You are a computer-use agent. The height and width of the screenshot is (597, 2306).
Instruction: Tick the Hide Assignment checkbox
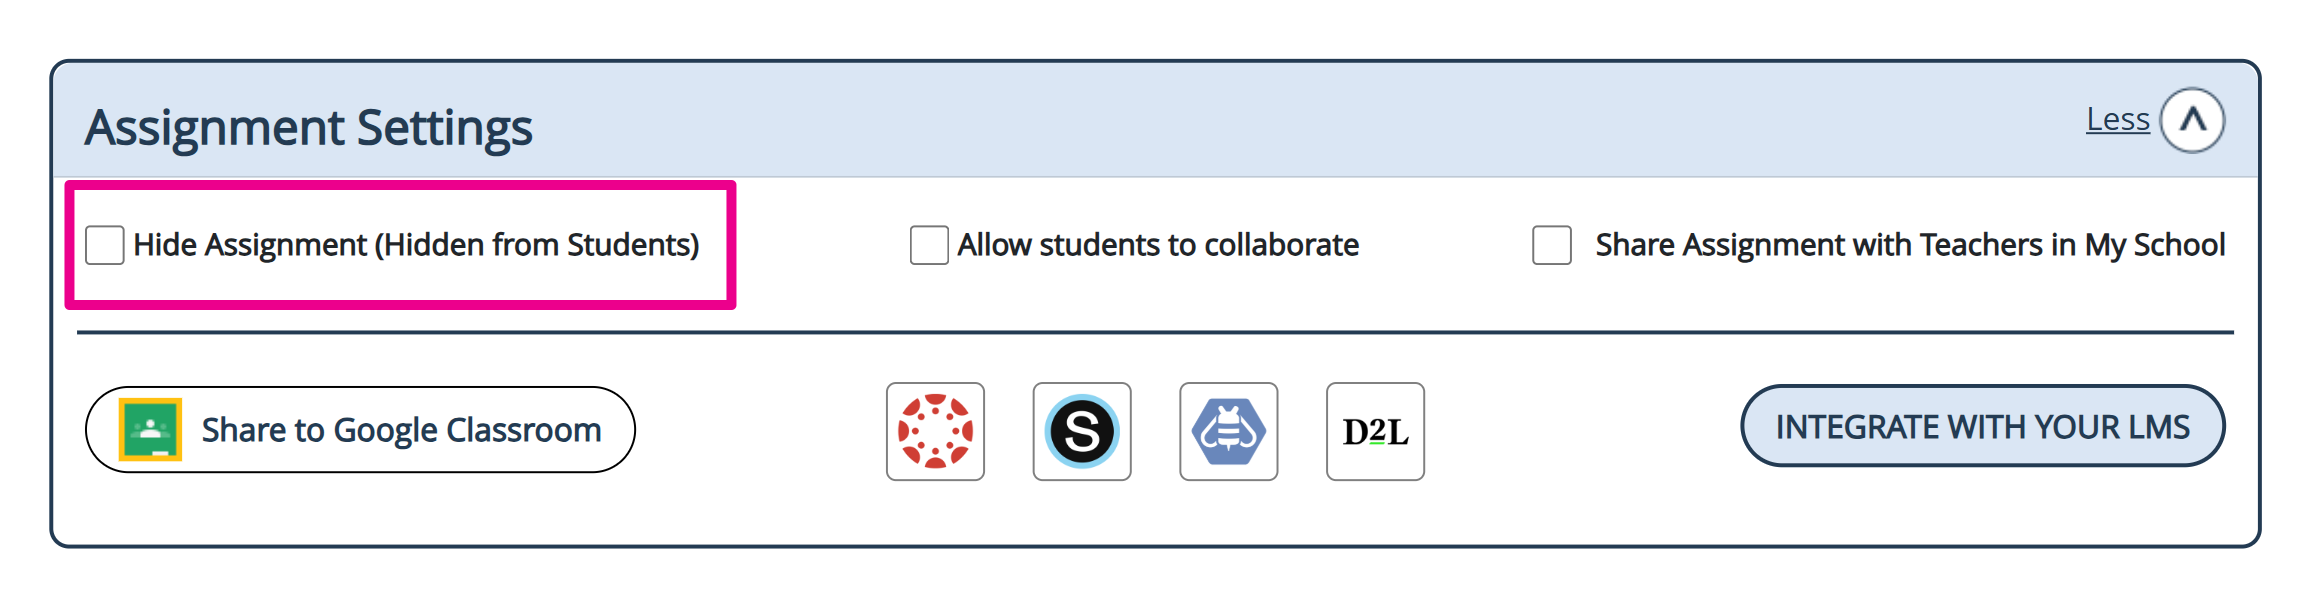[x=105, y=245]
